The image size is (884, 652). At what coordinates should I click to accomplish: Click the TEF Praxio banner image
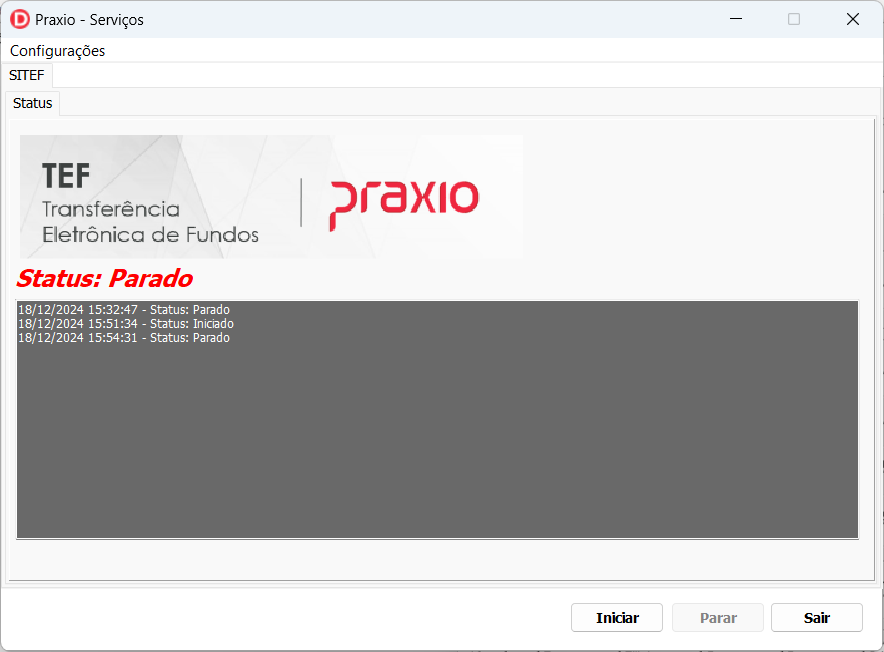[271, 197]
